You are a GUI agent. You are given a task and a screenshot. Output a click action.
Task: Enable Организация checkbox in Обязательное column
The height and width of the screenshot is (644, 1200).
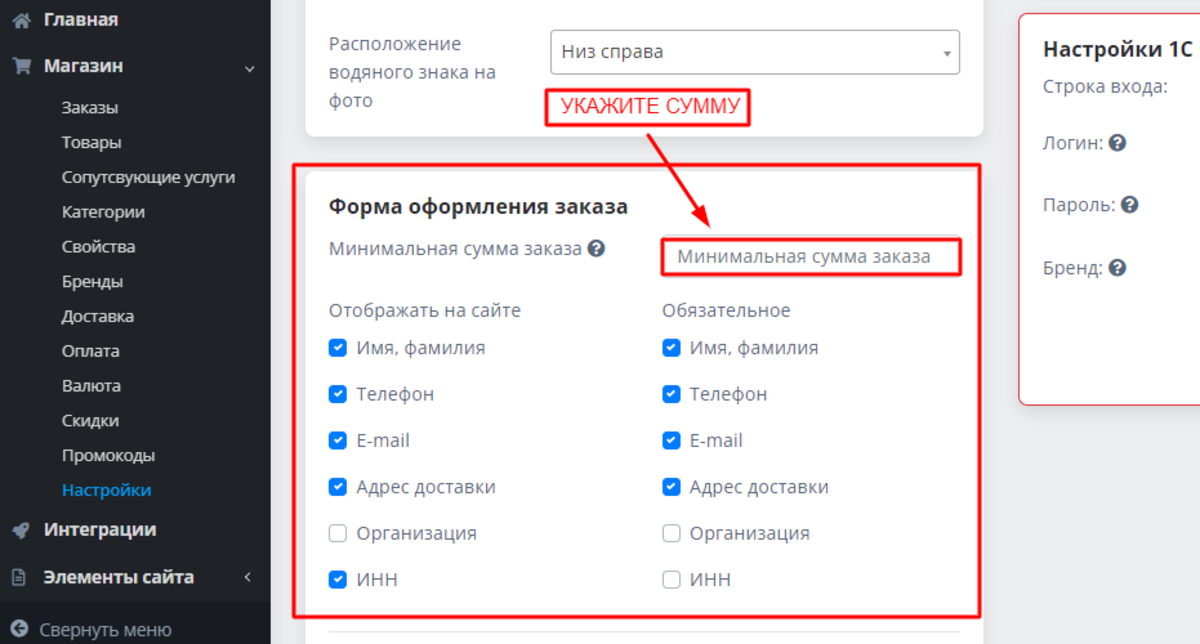(x=671, y=533)
